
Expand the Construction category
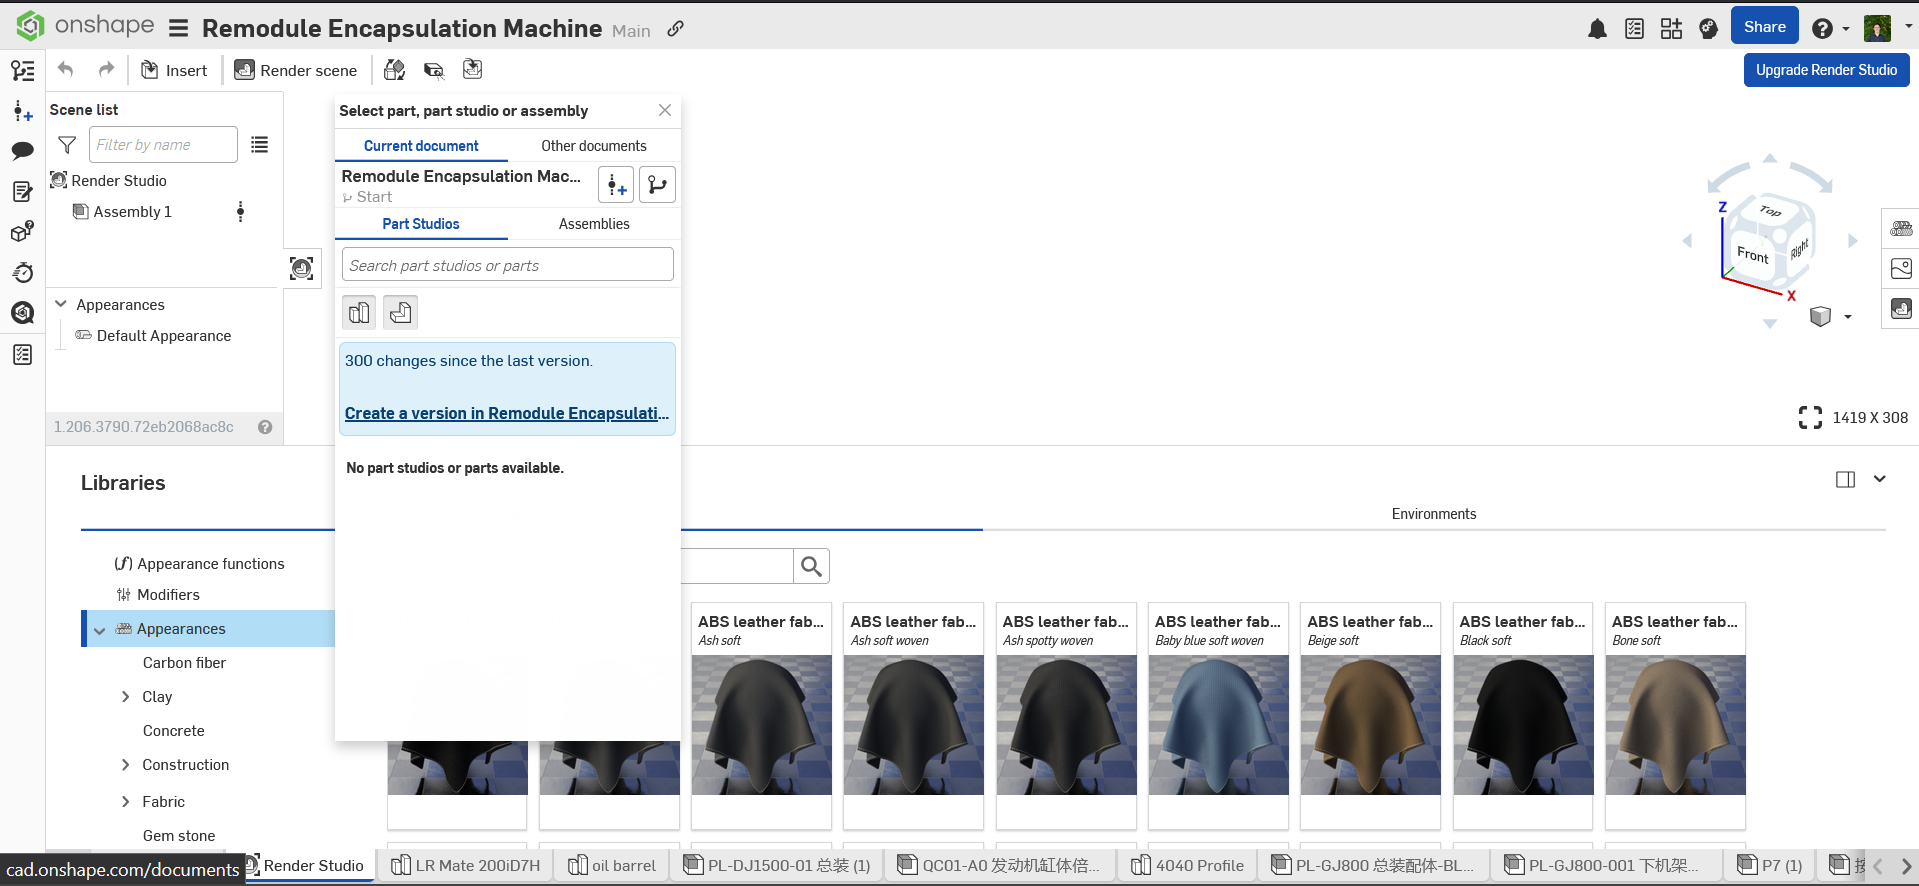tap(125, 765)
